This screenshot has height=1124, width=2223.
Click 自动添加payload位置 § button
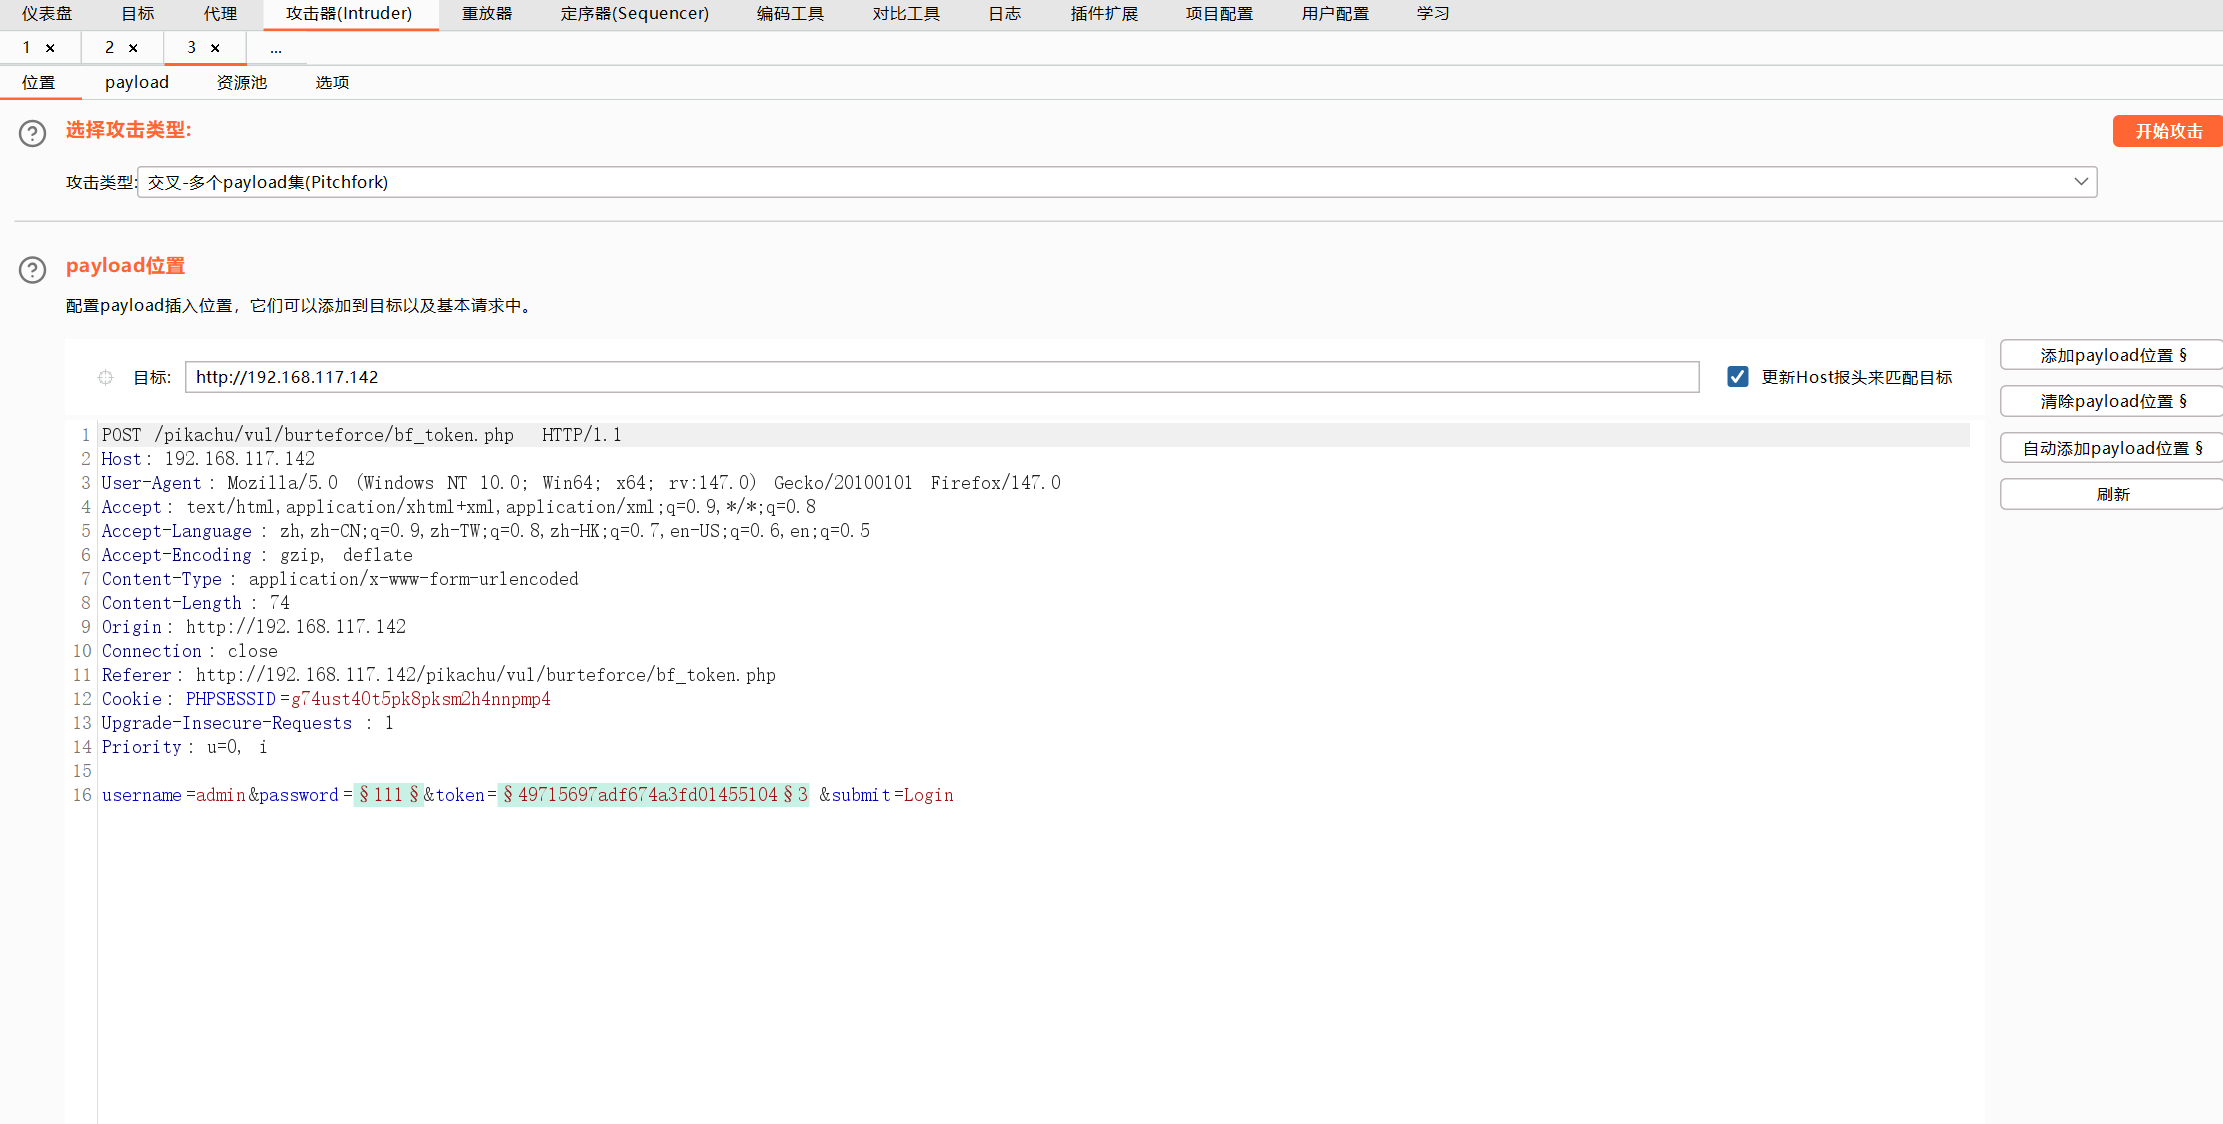[2112, 448]
